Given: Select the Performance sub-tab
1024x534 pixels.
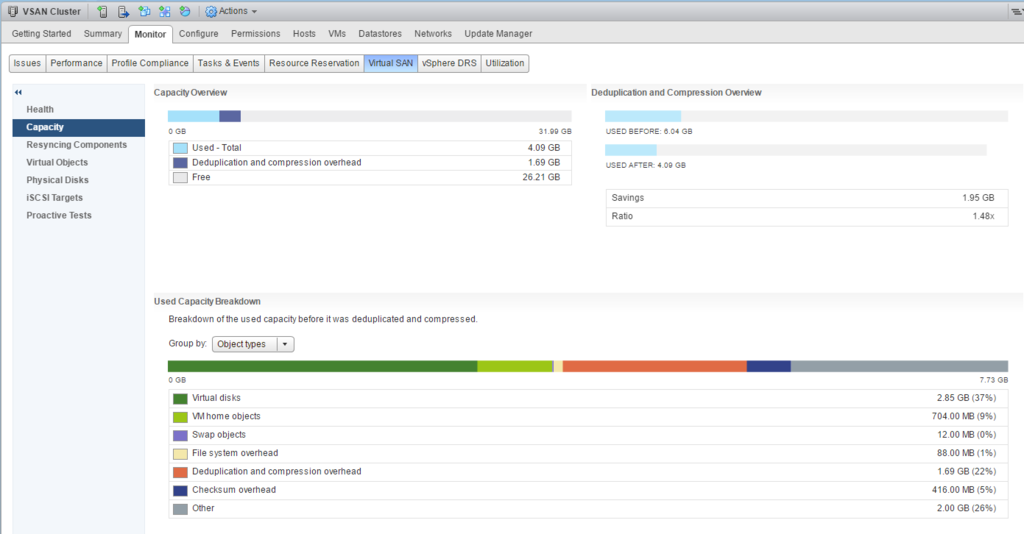Looking at the screenshot, I should 76,63.
